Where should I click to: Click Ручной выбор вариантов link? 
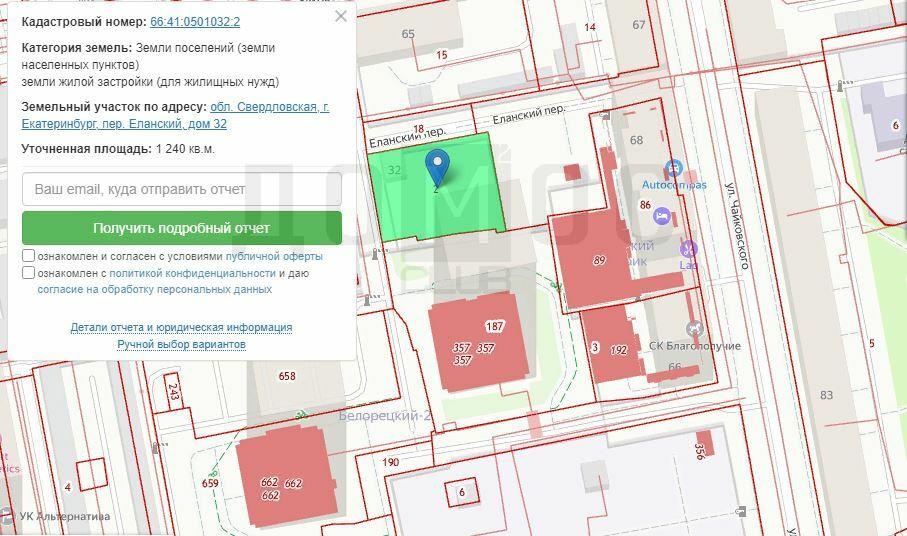coord(181,344)
